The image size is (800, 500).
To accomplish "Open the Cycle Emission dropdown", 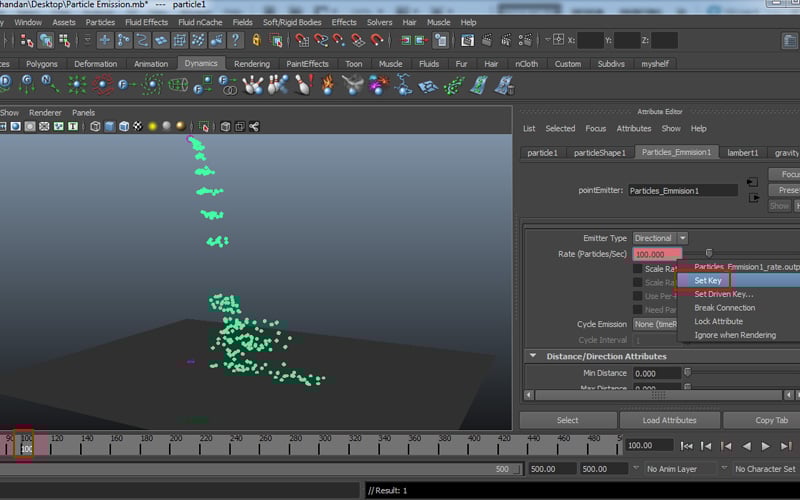I will tap(655, 324).
